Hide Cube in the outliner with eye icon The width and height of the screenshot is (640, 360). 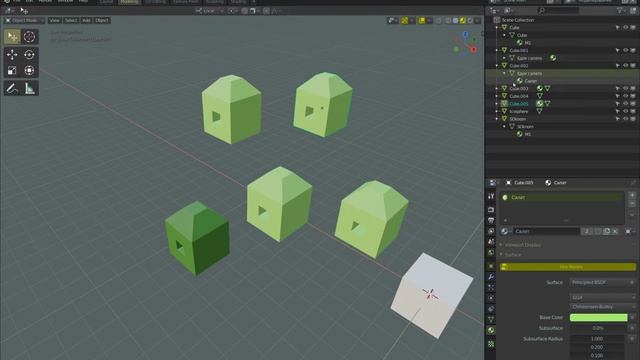[625, 27]
